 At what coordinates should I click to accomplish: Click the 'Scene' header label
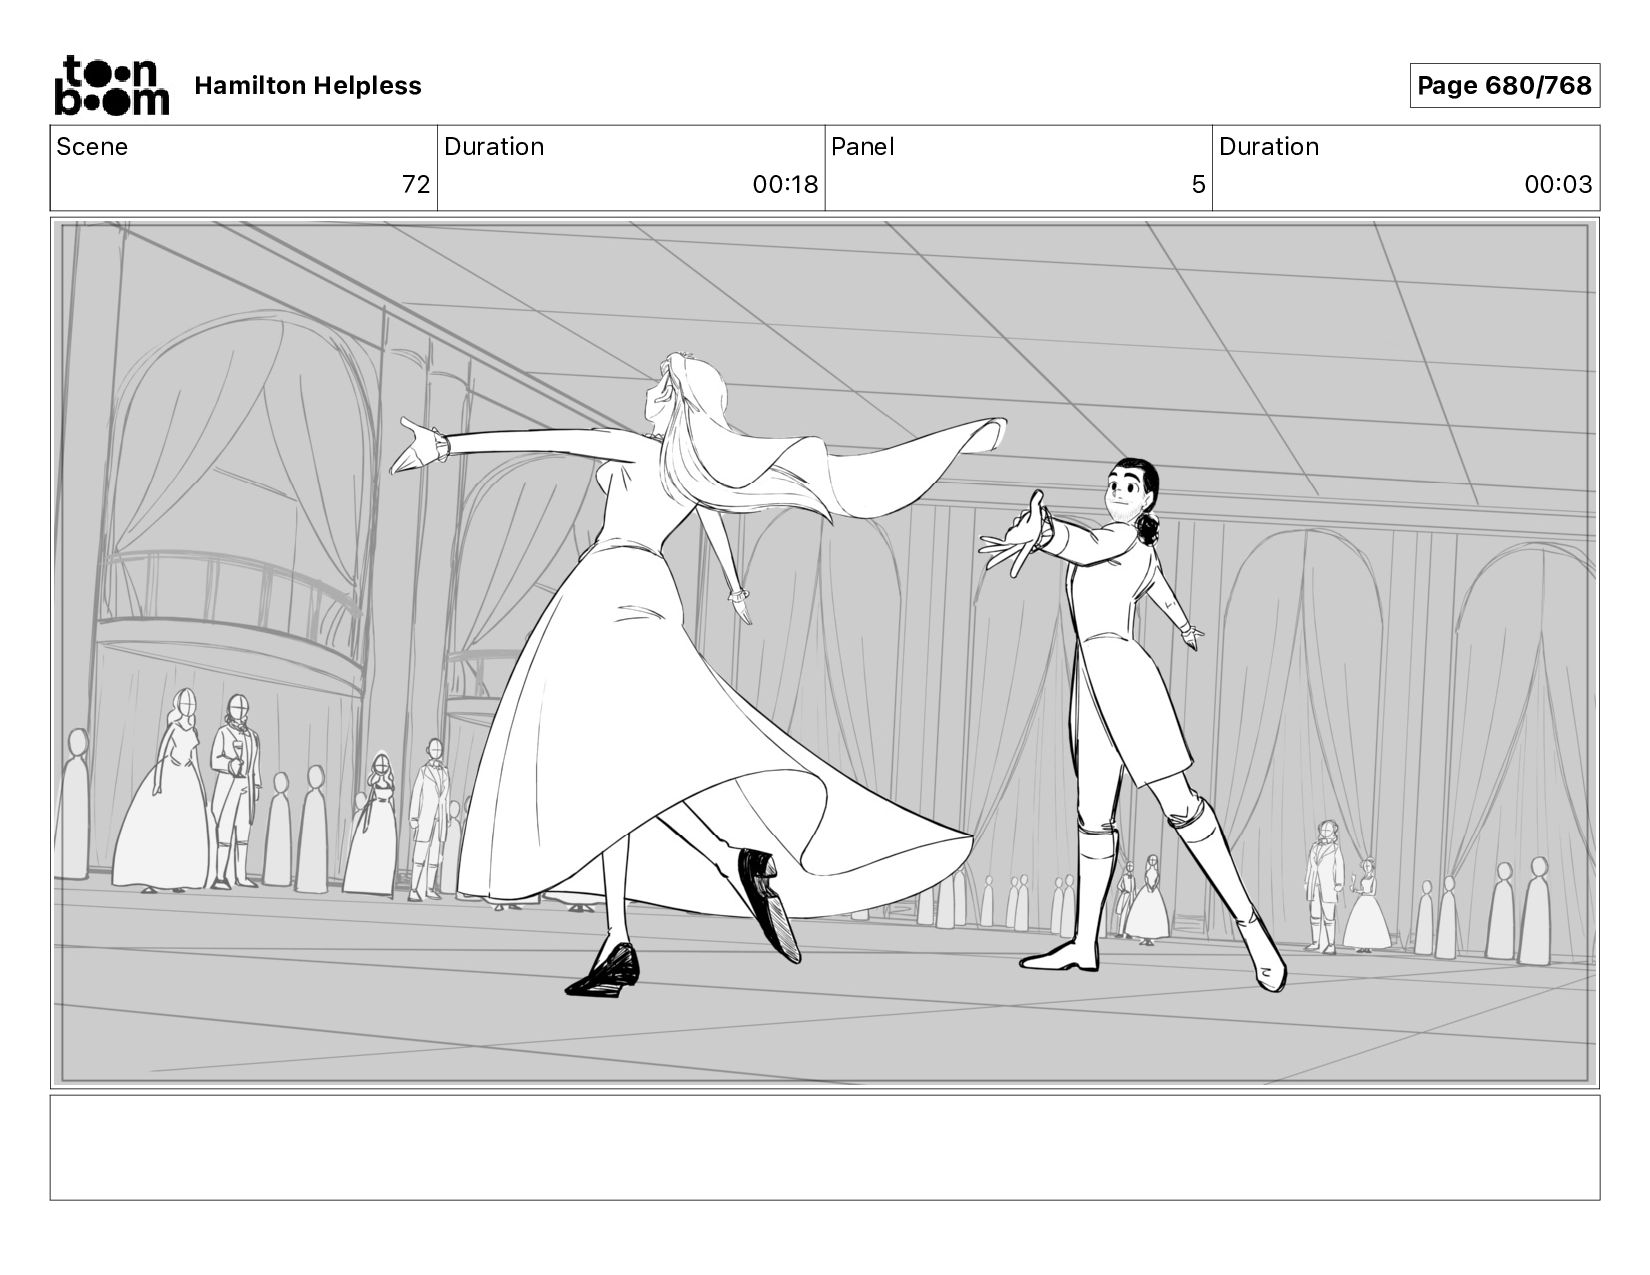click(92, 147)
